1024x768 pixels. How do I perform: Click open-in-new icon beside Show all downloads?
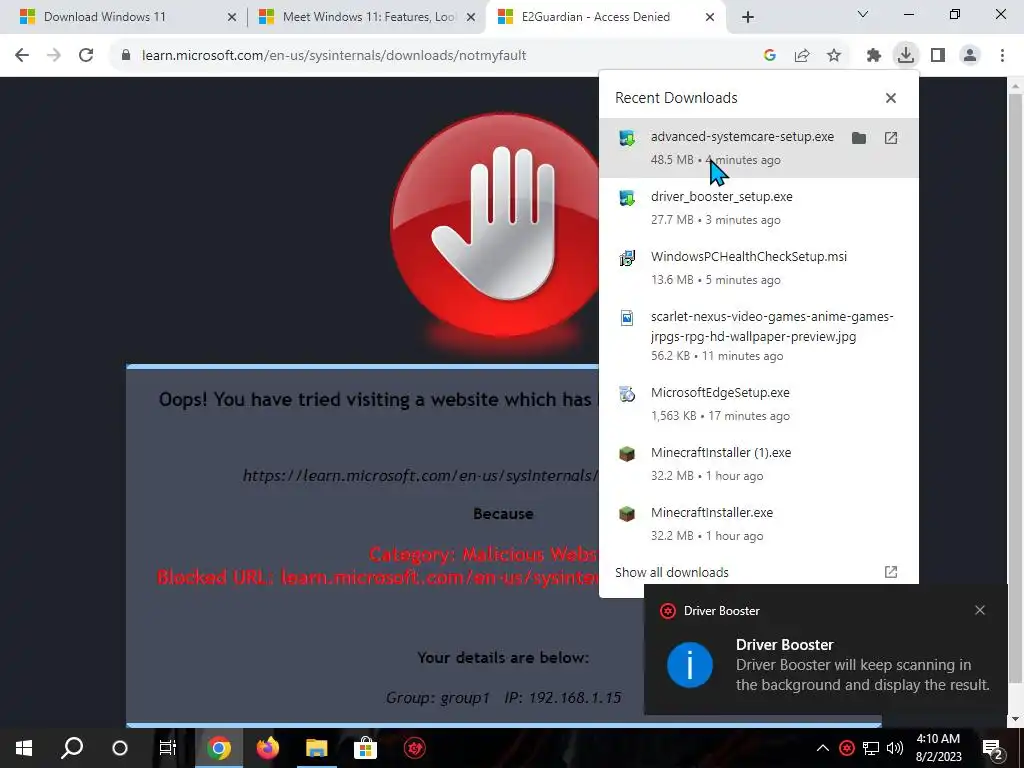point(891,572)
